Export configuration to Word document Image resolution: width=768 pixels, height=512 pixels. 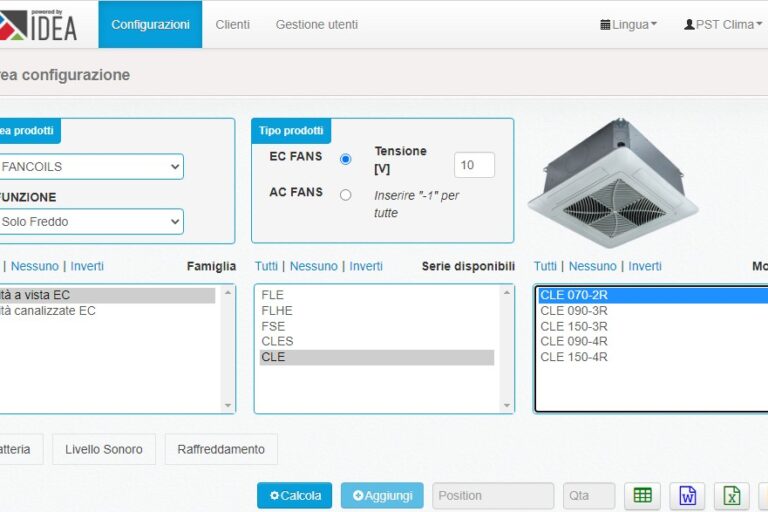pyautogui.click(x=687, y=495)
